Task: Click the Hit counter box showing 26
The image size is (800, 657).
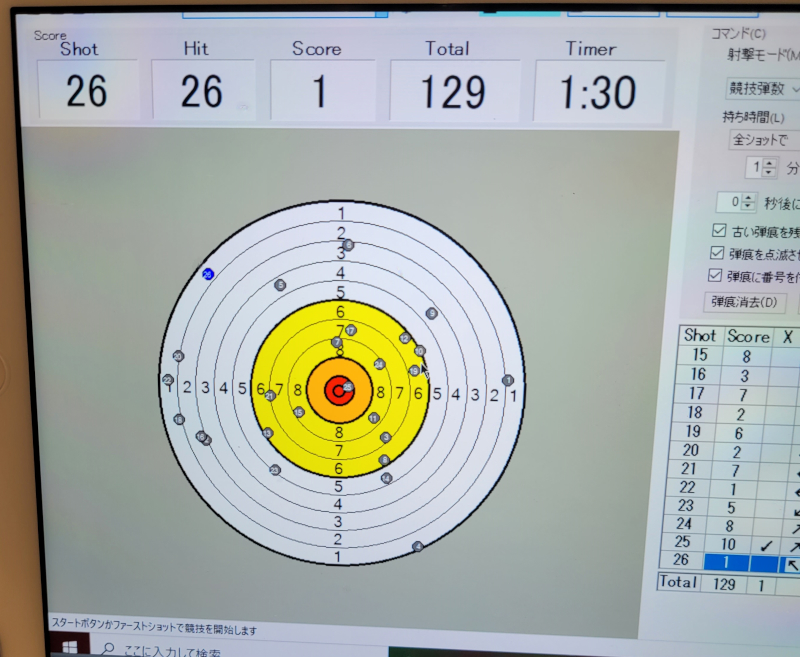Action: tap(203, 91)
